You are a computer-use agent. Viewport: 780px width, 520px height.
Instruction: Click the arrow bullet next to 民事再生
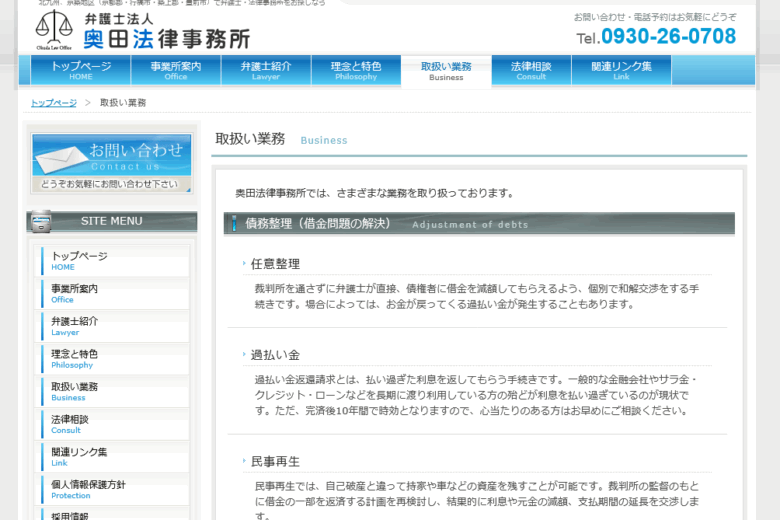click(x=244, y=461)
